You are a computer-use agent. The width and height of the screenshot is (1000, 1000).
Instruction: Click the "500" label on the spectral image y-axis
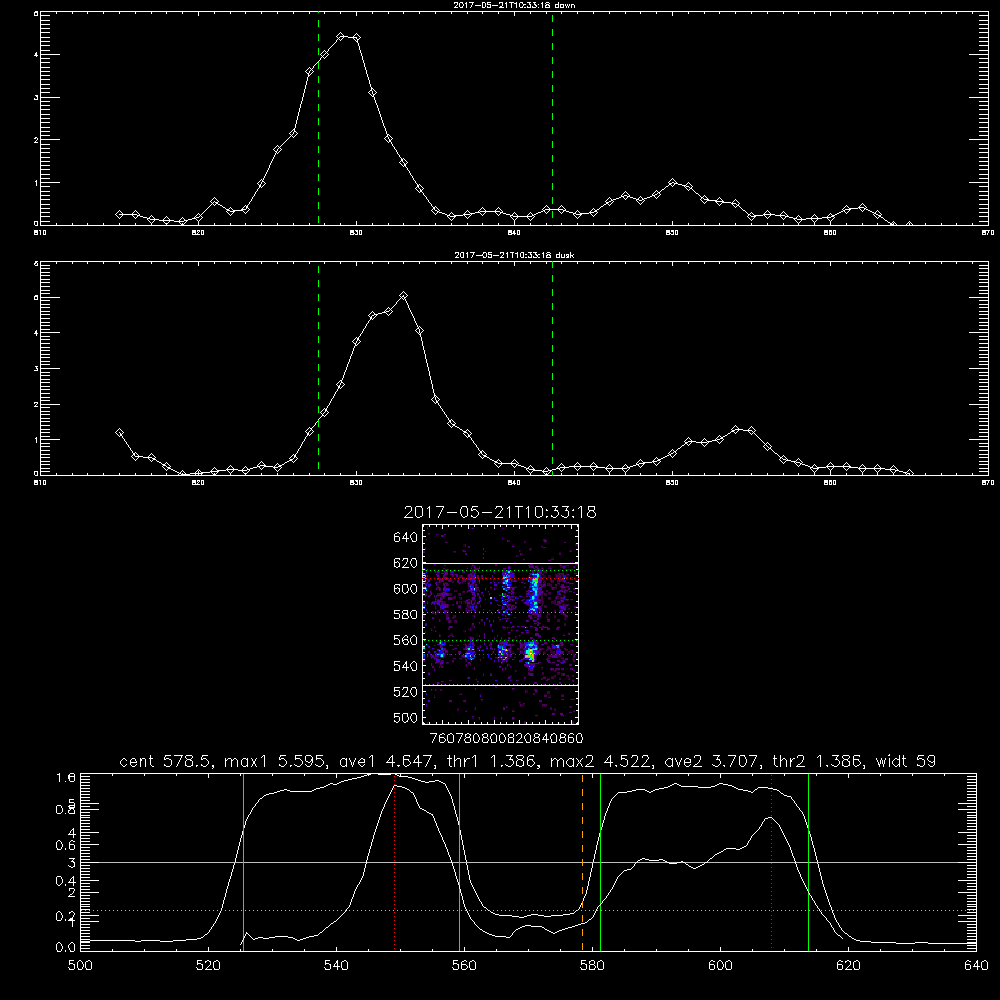point(405,717)
